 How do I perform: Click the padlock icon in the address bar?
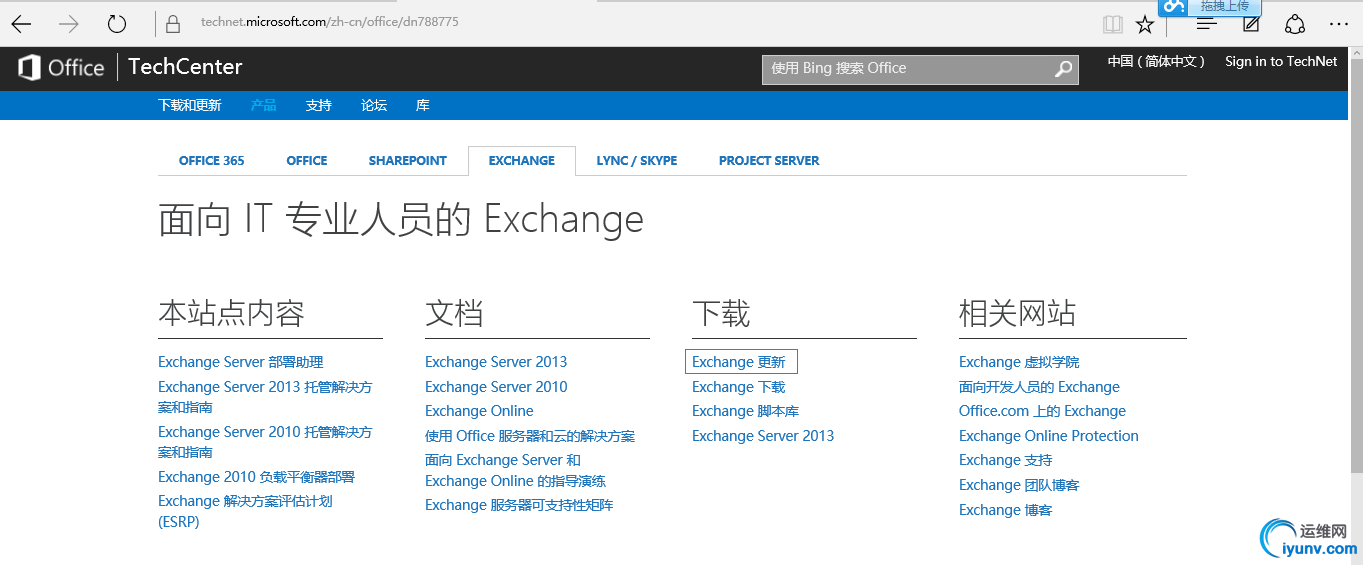[174, 23]
